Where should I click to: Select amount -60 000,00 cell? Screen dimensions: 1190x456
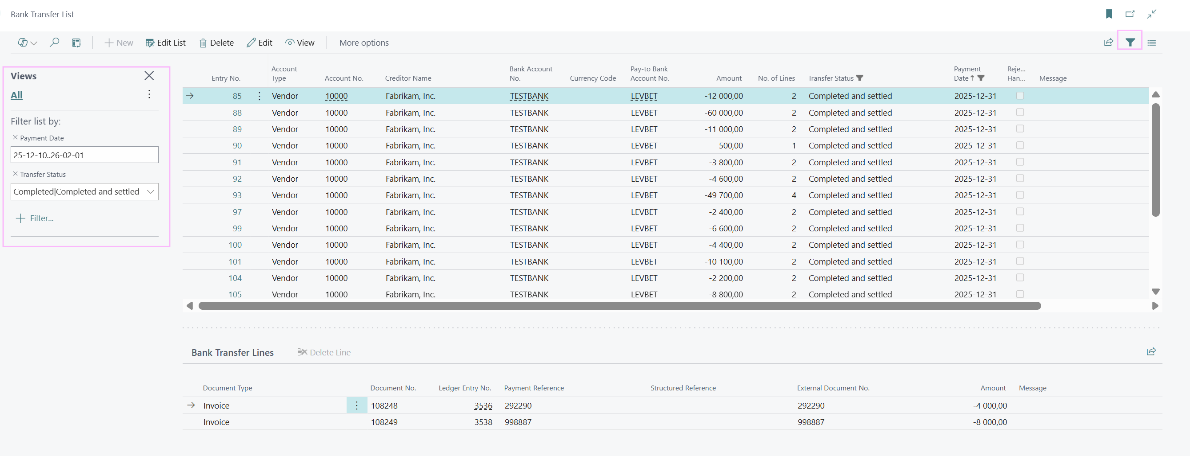[x=724, y=112]
